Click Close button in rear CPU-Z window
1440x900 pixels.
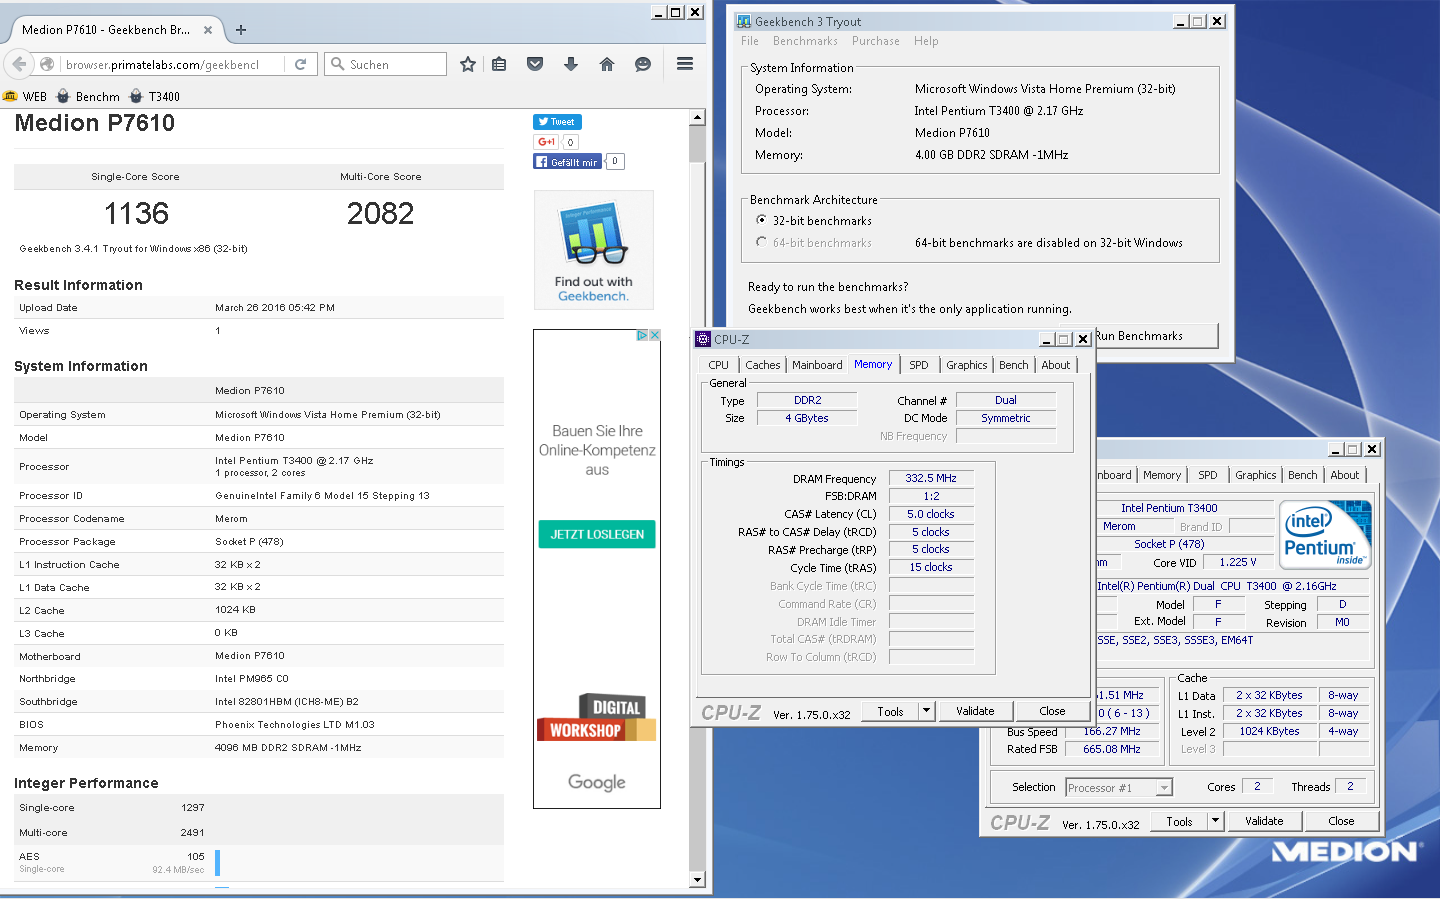point(1341,821)
